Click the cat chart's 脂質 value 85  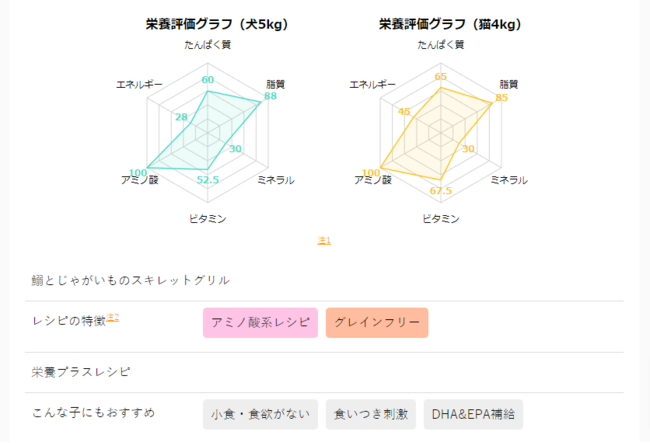(501, 97)
